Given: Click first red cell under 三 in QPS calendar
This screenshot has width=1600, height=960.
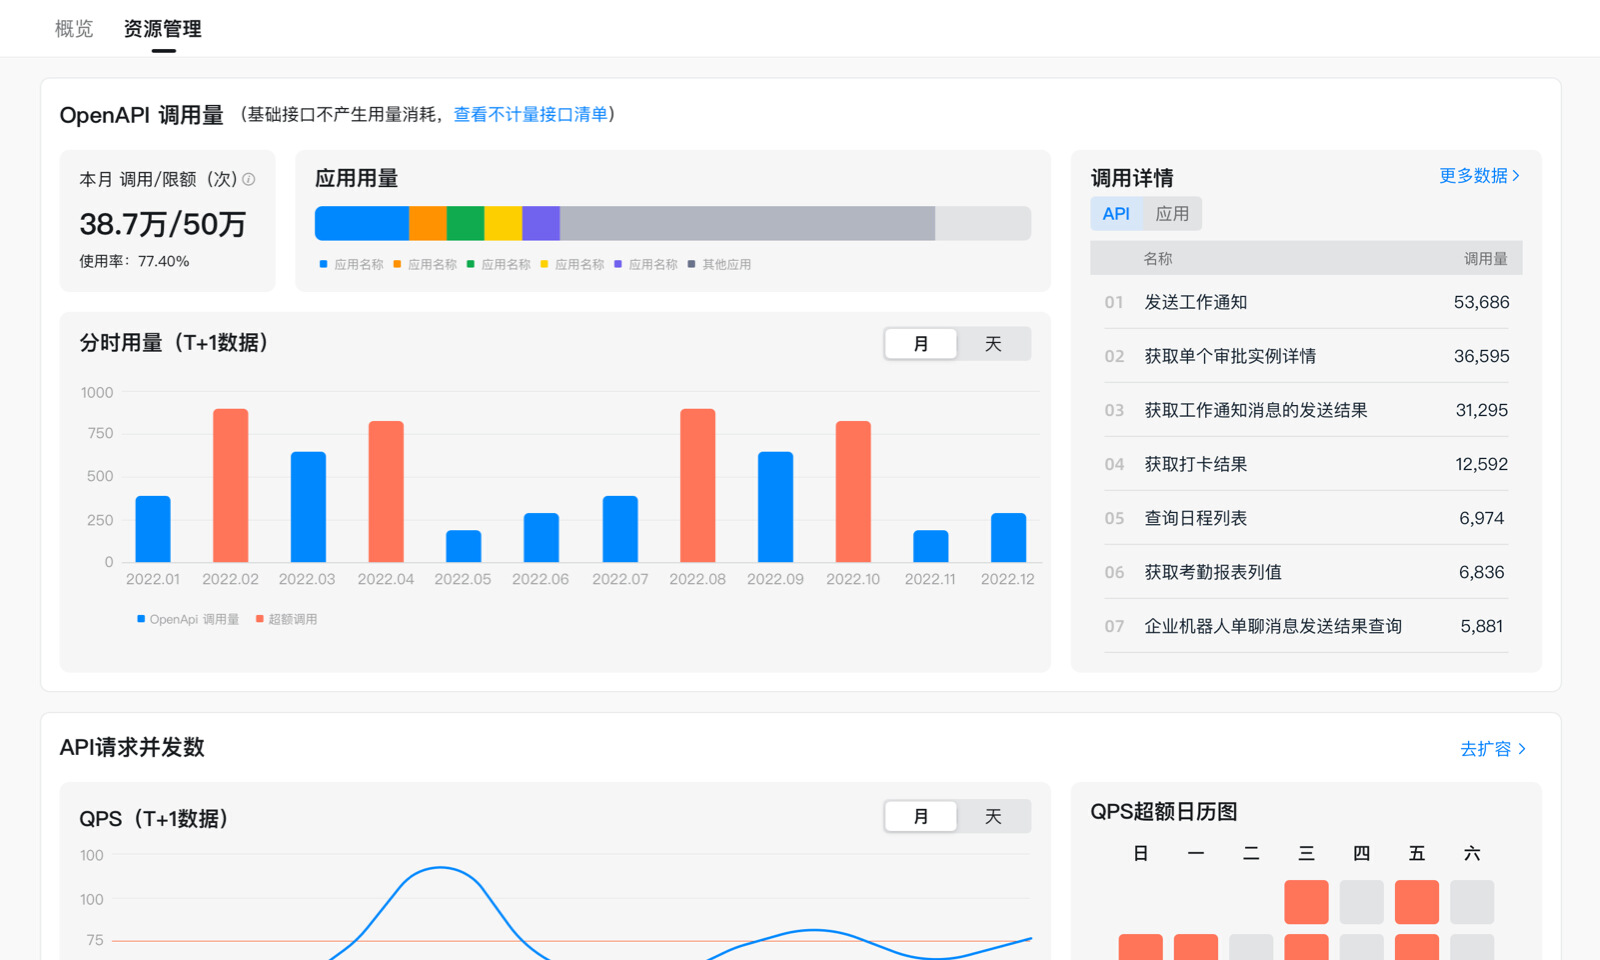Looking at the screenshot, I should coord(1306,902).
